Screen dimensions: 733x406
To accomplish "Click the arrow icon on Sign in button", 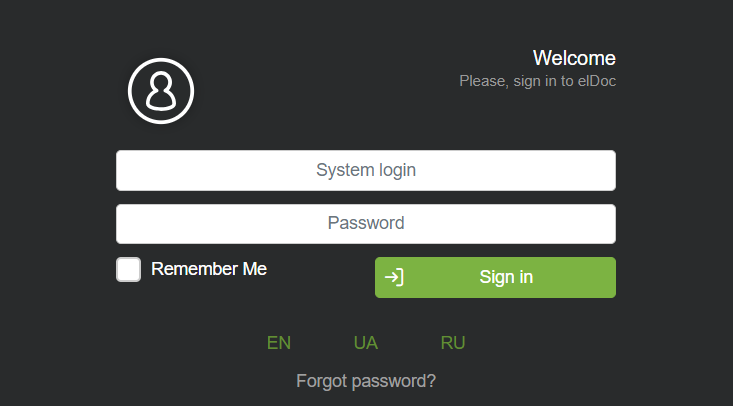I will [394, 277].
